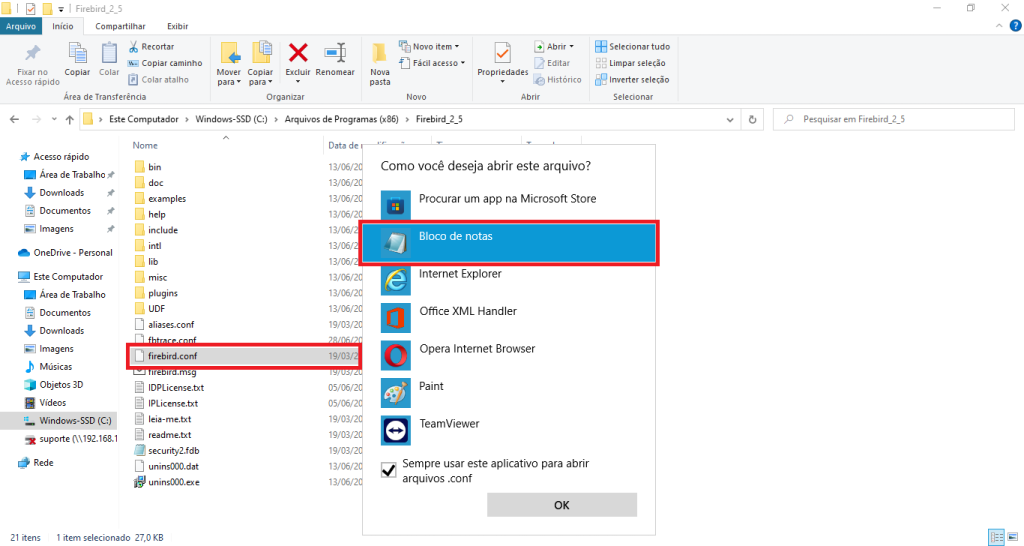Click Fixar no Acesso rápido pin icon

tap(32, 54)
